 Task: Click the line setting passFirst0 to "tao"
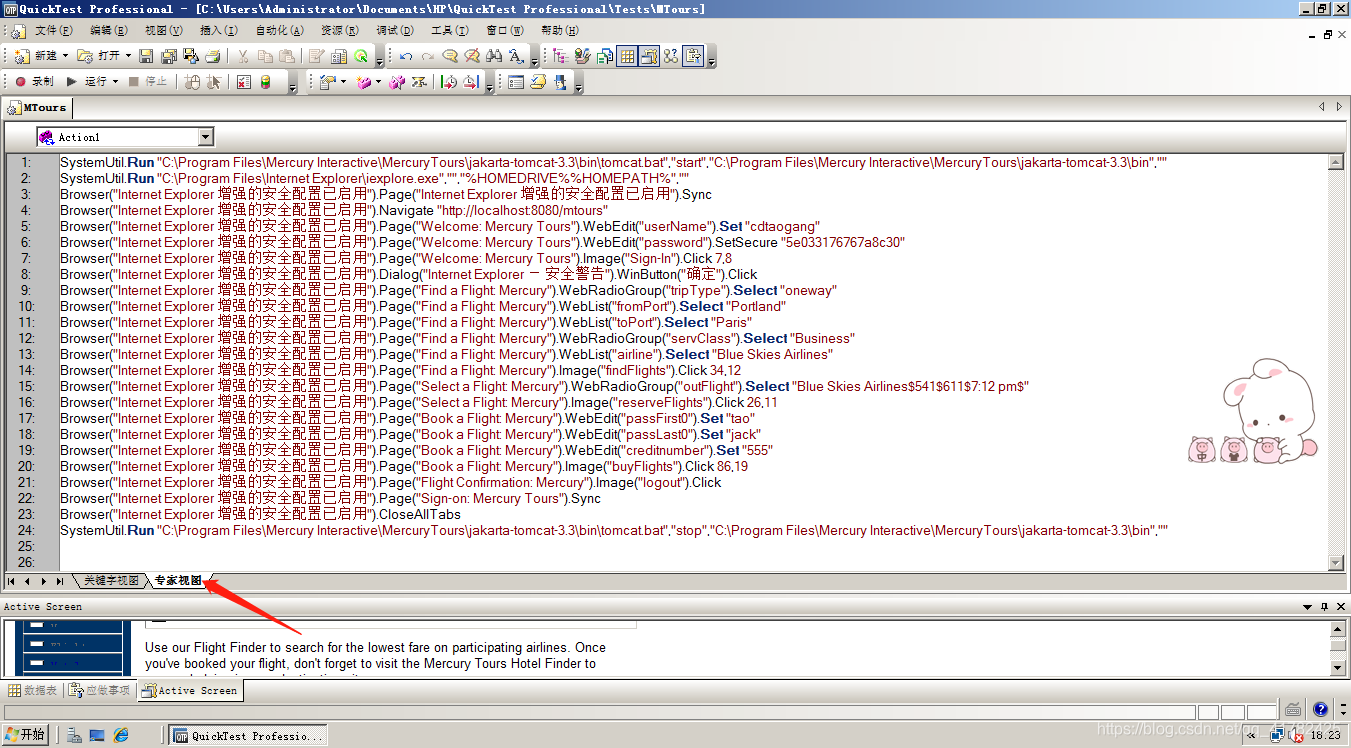tap(408, 418)
